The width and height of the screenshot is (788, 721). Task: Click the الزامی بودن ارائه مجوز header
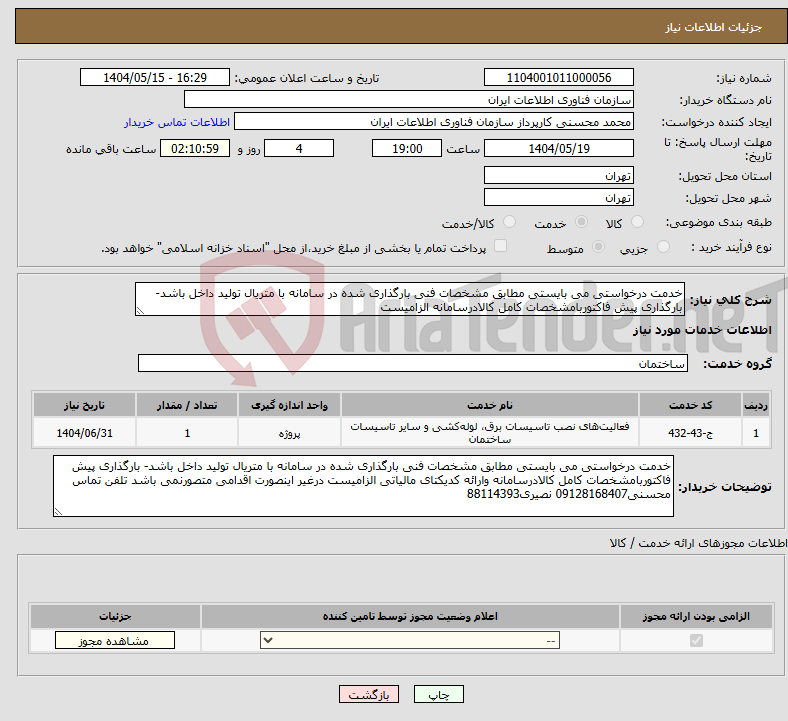[x=696, y=616]
